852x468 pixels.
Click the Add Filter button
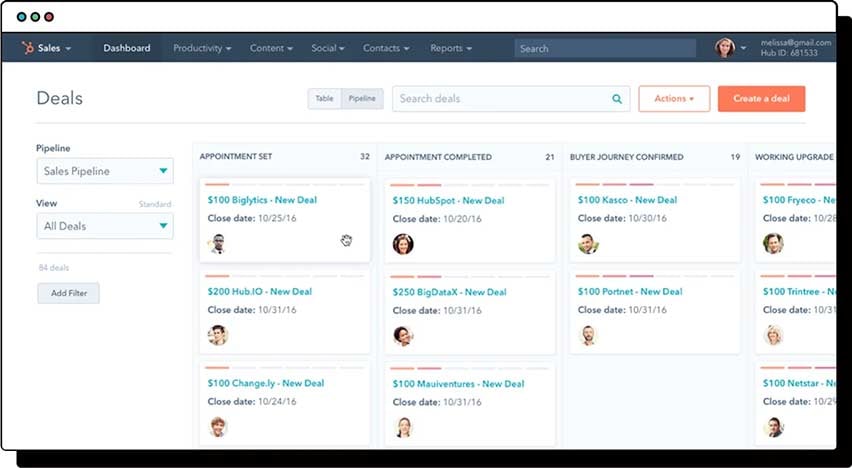pos(68,293)
